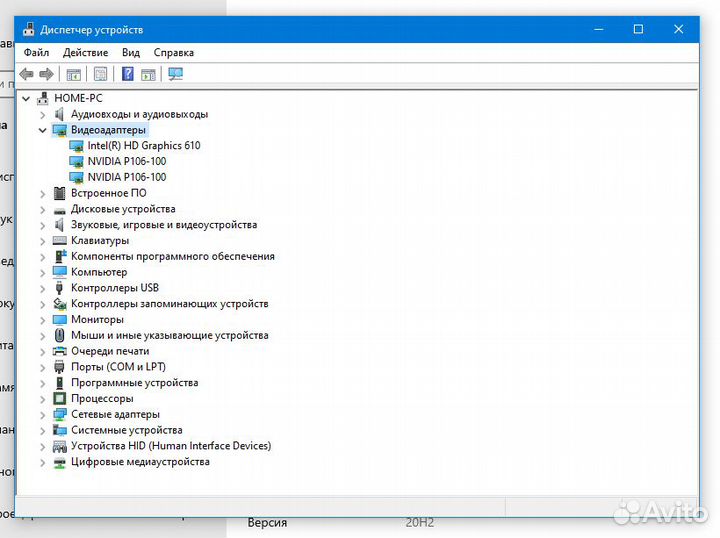Select Устройства HID (Human Interface Devices) label
The image size is (720, 538).
(171, 446)
